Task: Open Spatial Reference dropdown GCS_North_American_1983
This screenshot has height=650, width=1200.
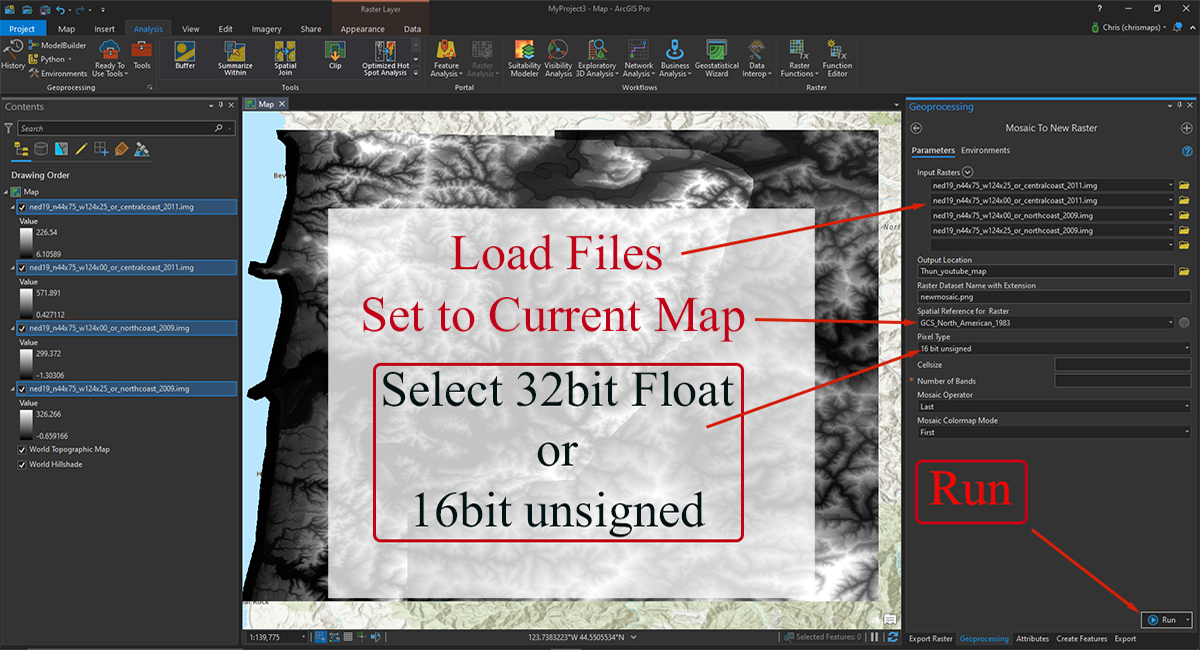Action: click(1046, 322)
